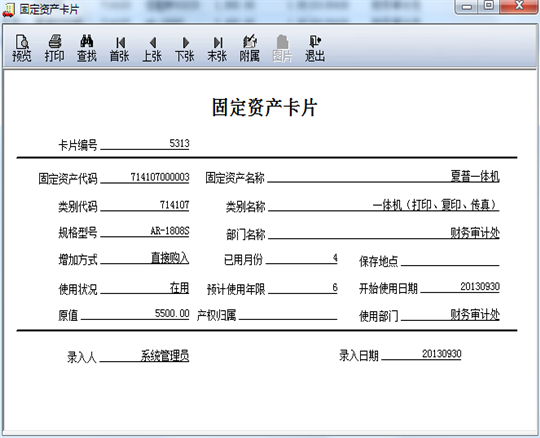
Task: Click the 打印 printer icon
Action: 54,48
